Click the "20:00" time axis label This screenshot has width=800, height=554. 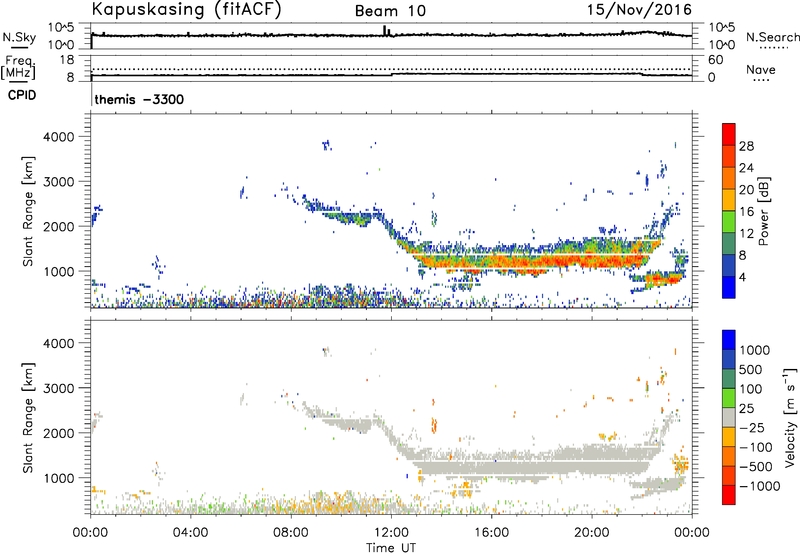tap(592, 533)
